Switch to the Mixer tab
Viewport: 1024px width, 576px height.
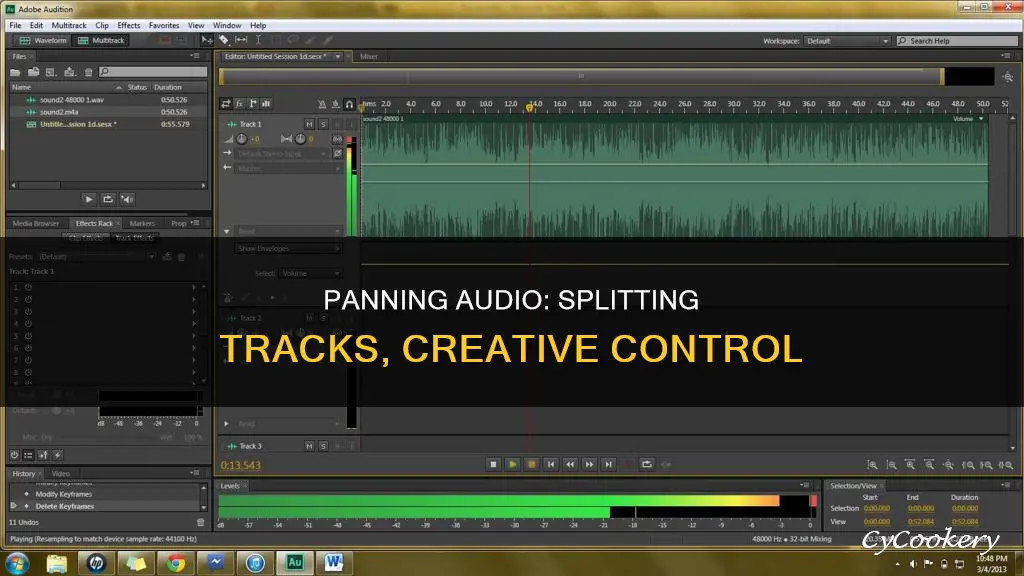369,57
